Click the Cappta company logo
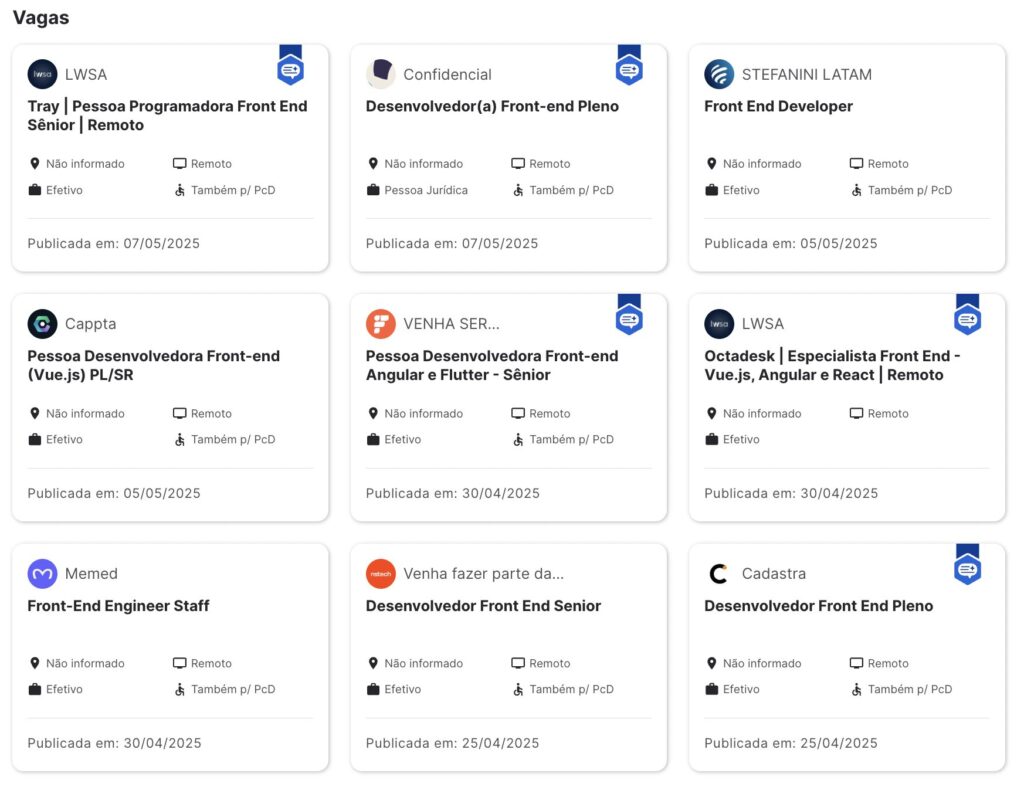The height and width of the screenshot is (787, 1024). pyautogui.click(x=42, y=324)
